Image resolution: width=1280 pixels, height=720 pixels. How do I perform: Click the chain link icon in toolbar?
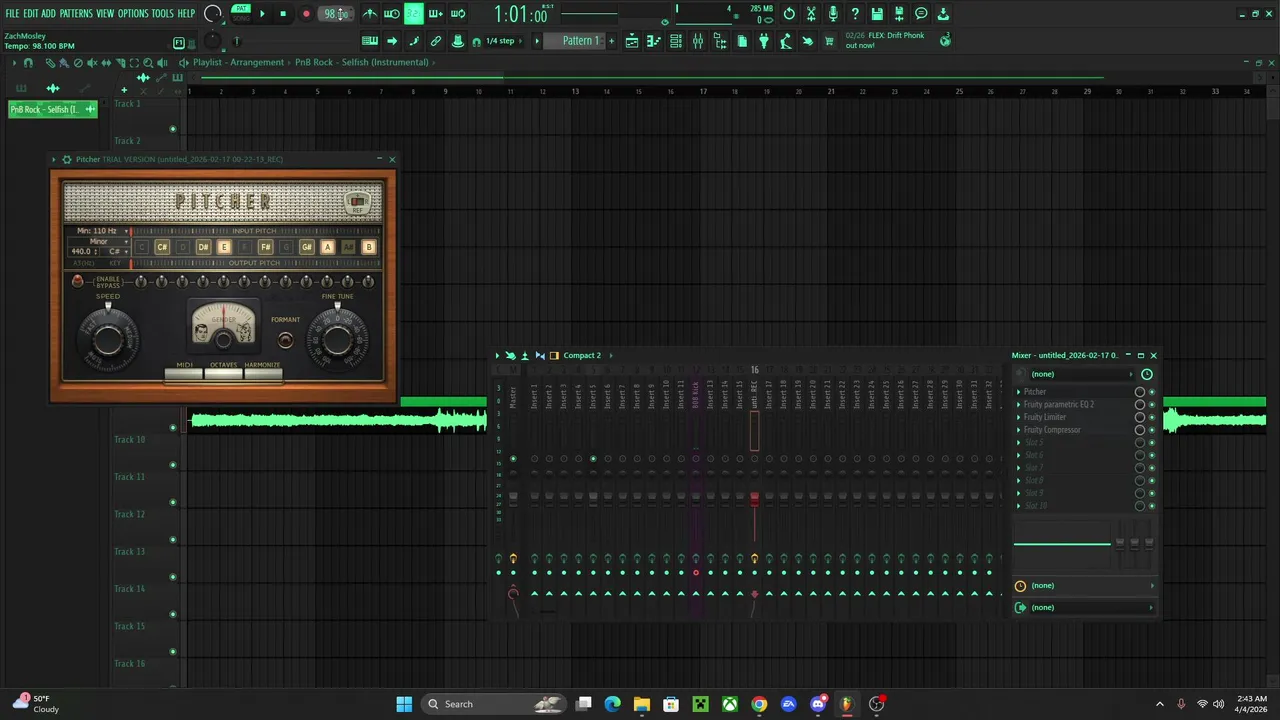pyautogui.click(x=436, y=41)
